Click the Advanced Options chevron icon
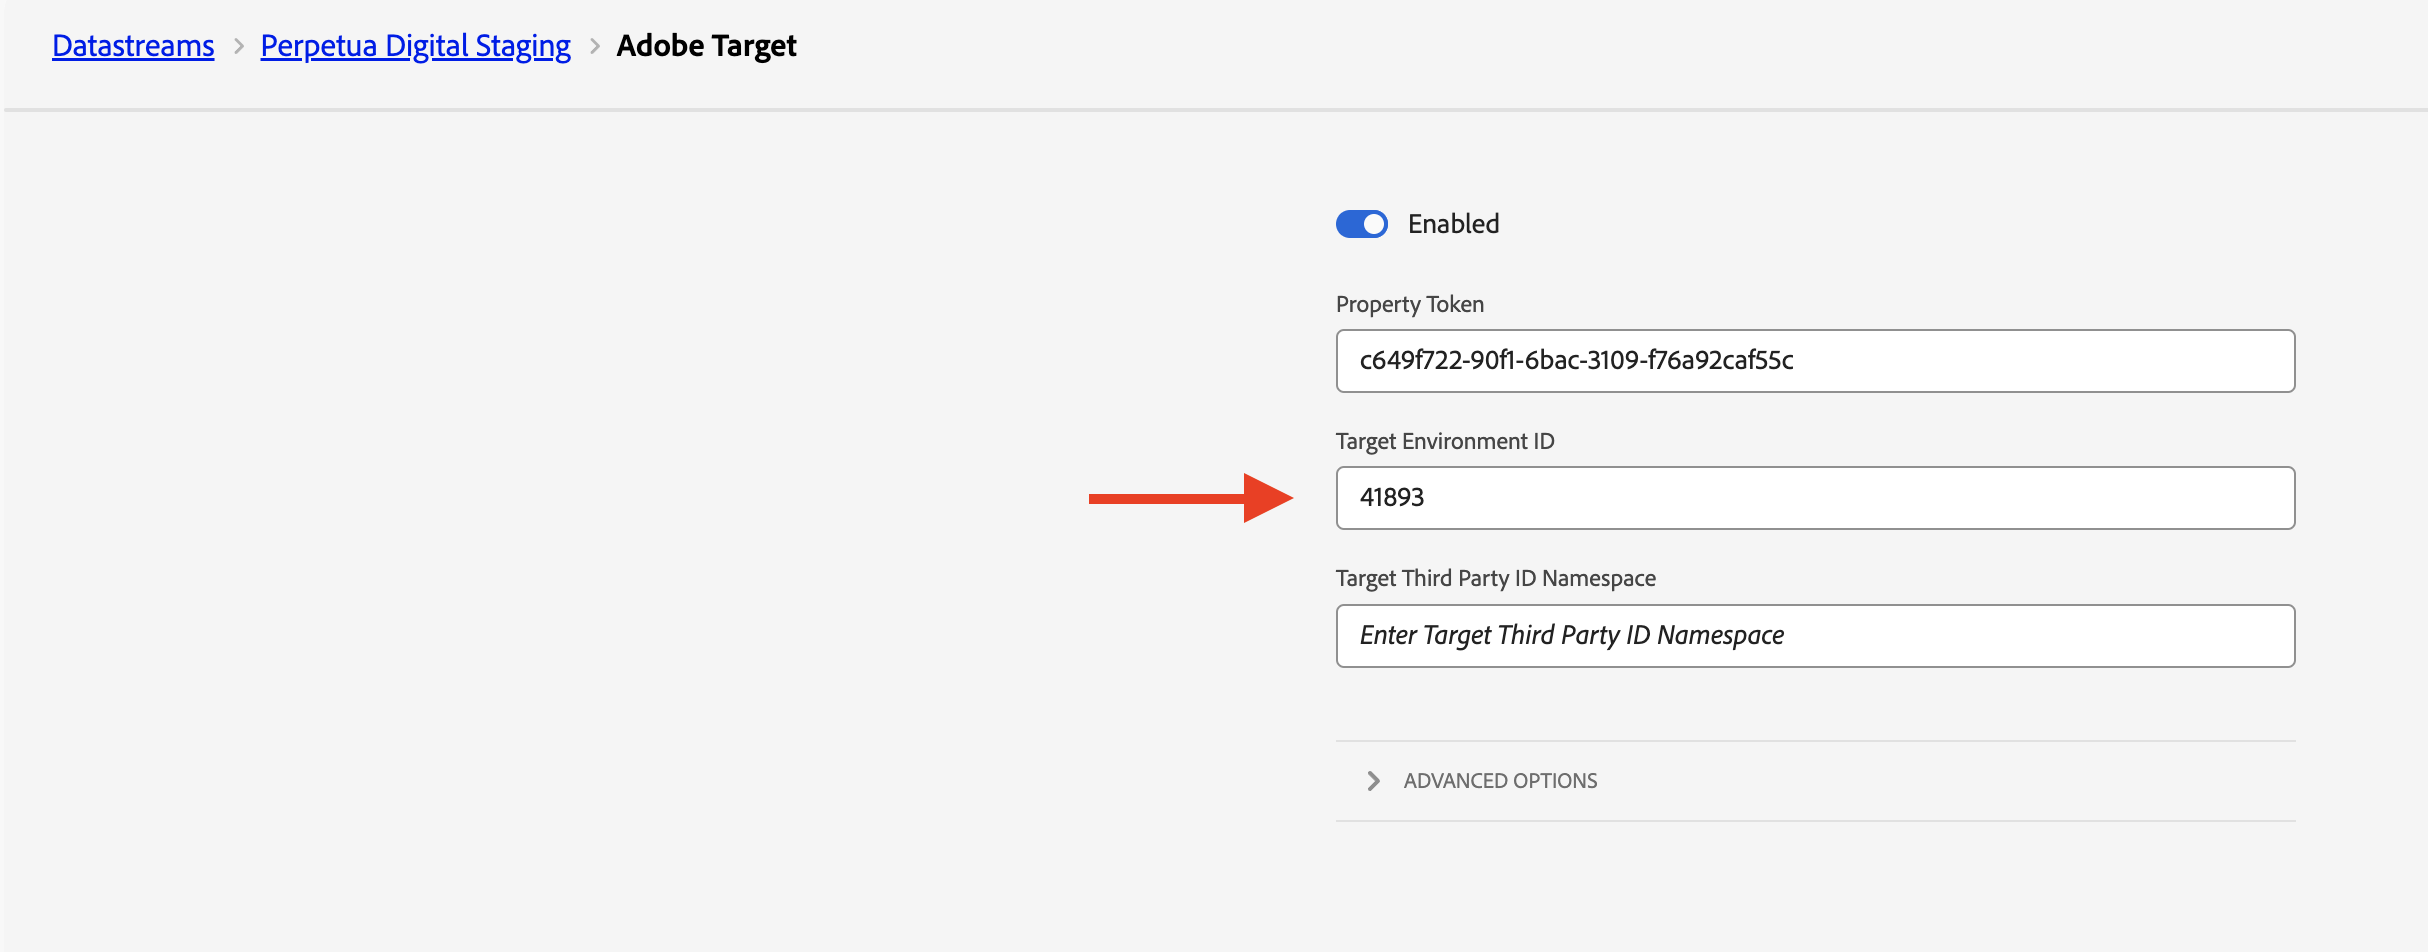2428x952 pixels. click(x=1374, y=781)
